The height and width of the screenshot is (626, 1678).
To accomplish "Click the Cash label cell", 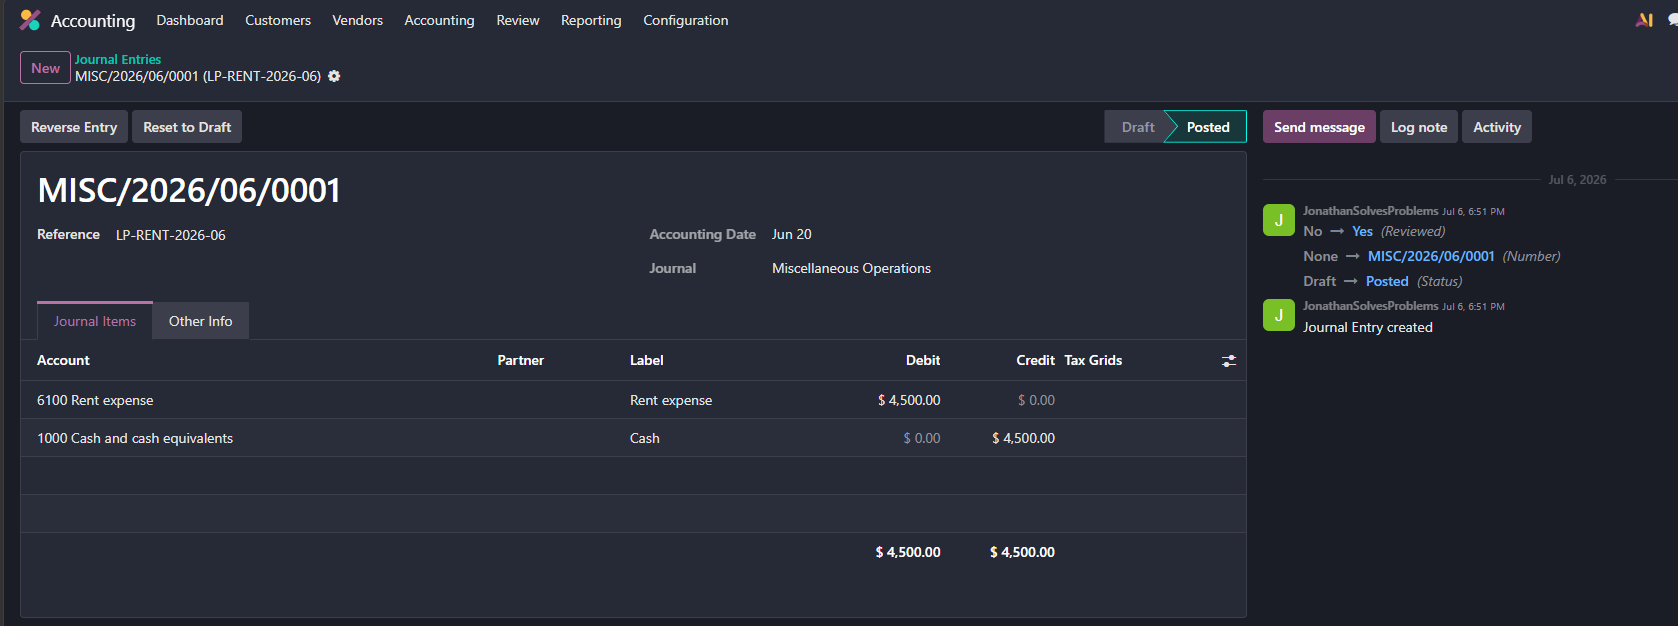I will pos(645,438).
